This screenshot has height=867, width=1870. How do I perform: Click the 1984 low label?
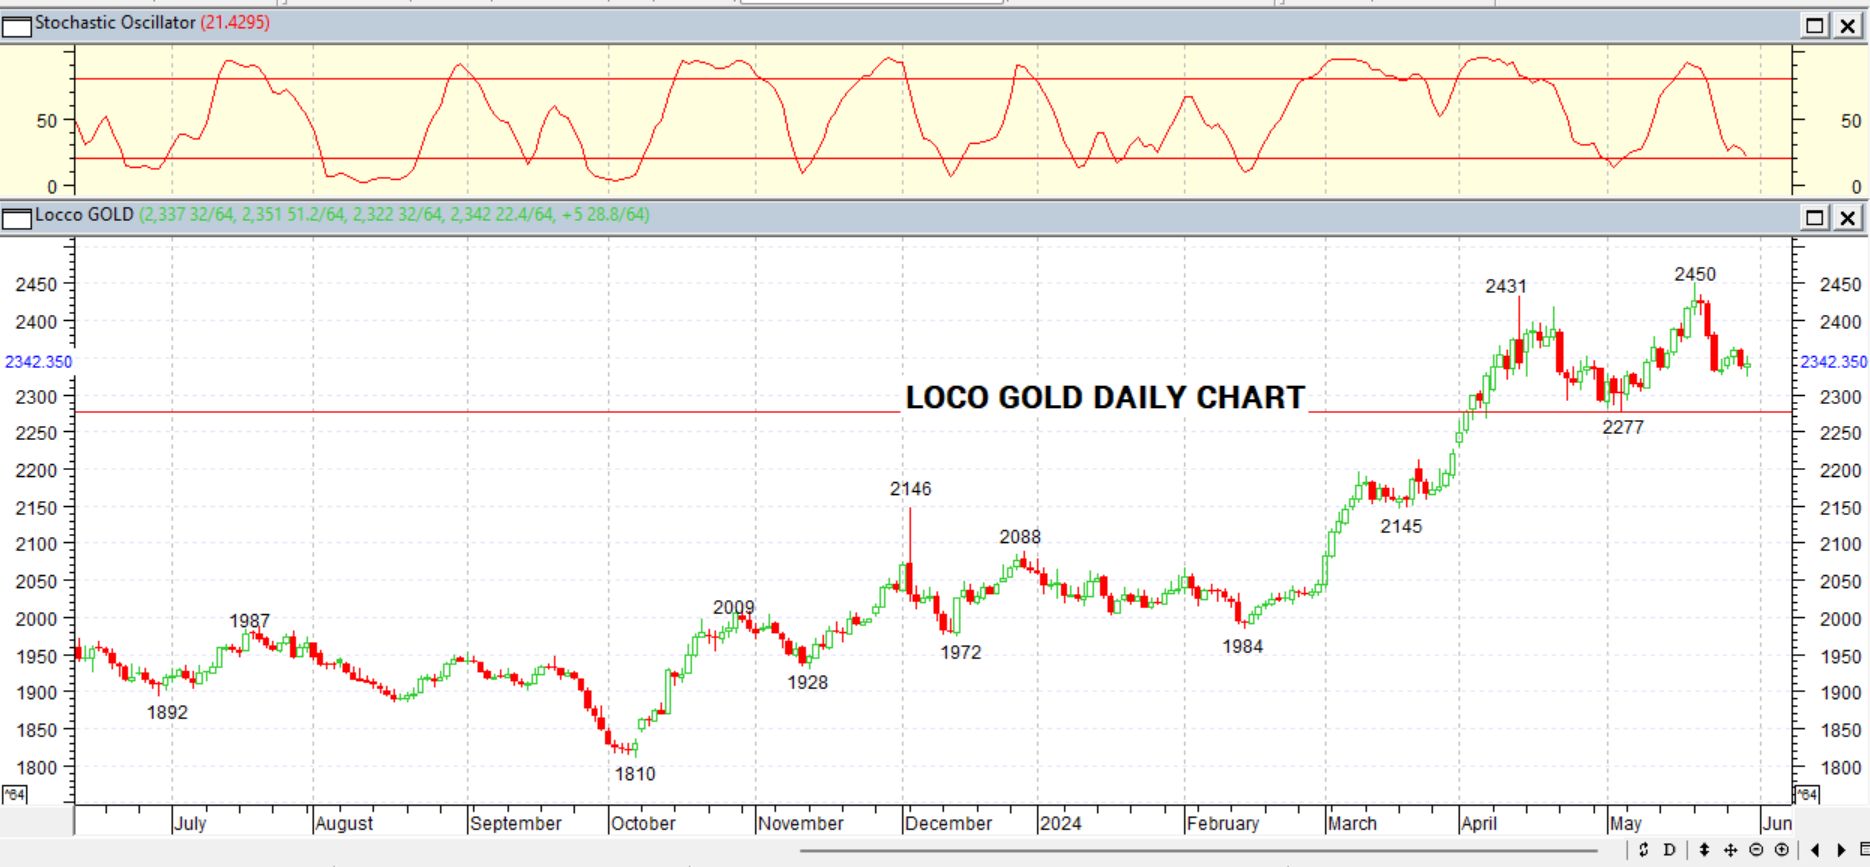tap(1242, 647)
